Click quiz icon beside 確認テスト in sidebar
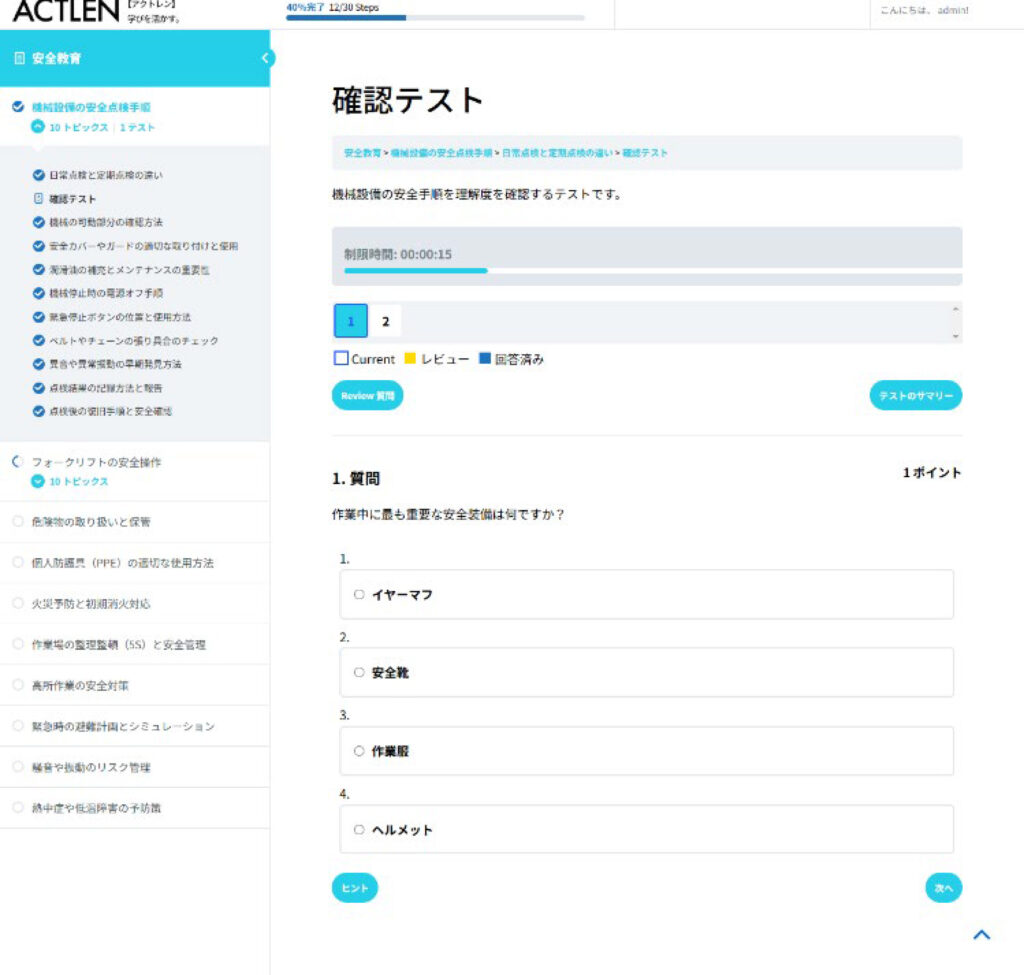The image size is (1024, 975). pos(39,199)
